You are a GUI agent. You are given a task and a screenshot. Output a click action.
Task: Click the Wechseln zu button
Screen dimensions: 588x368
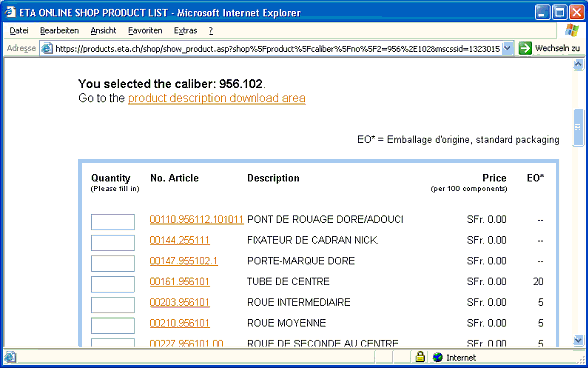point(550,48)
